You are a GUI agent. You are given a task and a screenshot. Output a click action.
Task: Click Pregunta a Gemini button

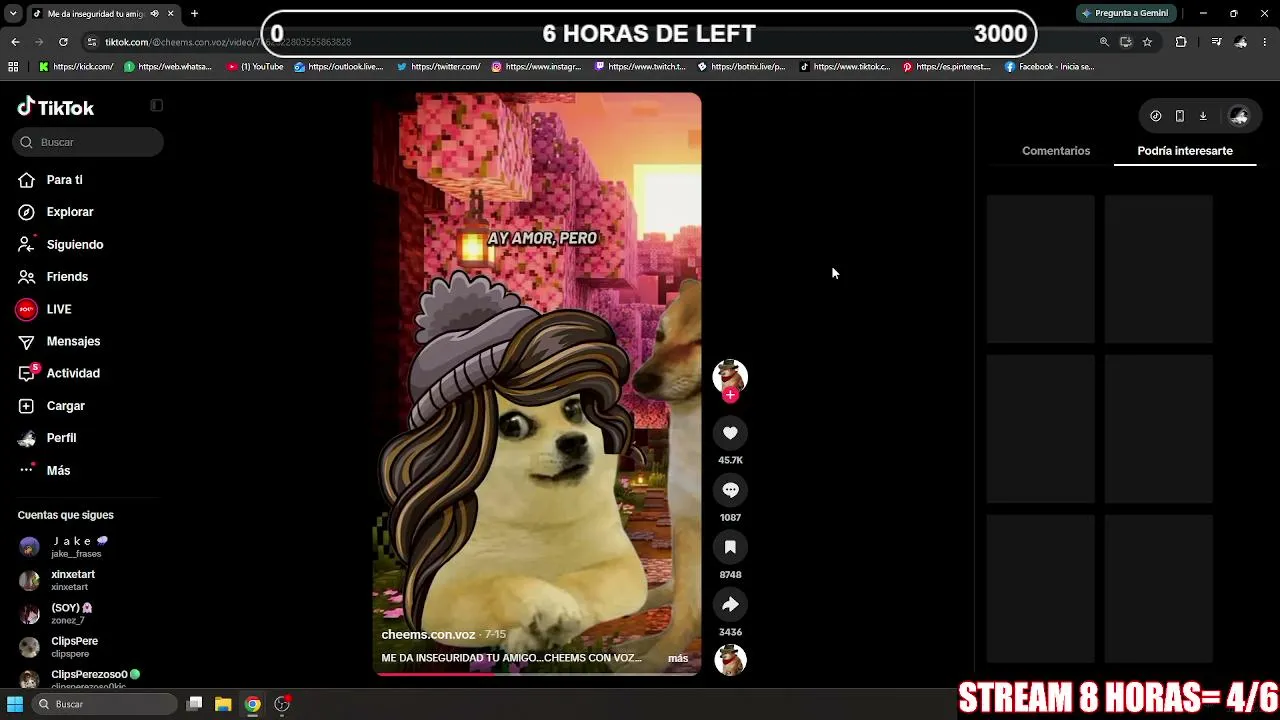tap(1124, 13)
